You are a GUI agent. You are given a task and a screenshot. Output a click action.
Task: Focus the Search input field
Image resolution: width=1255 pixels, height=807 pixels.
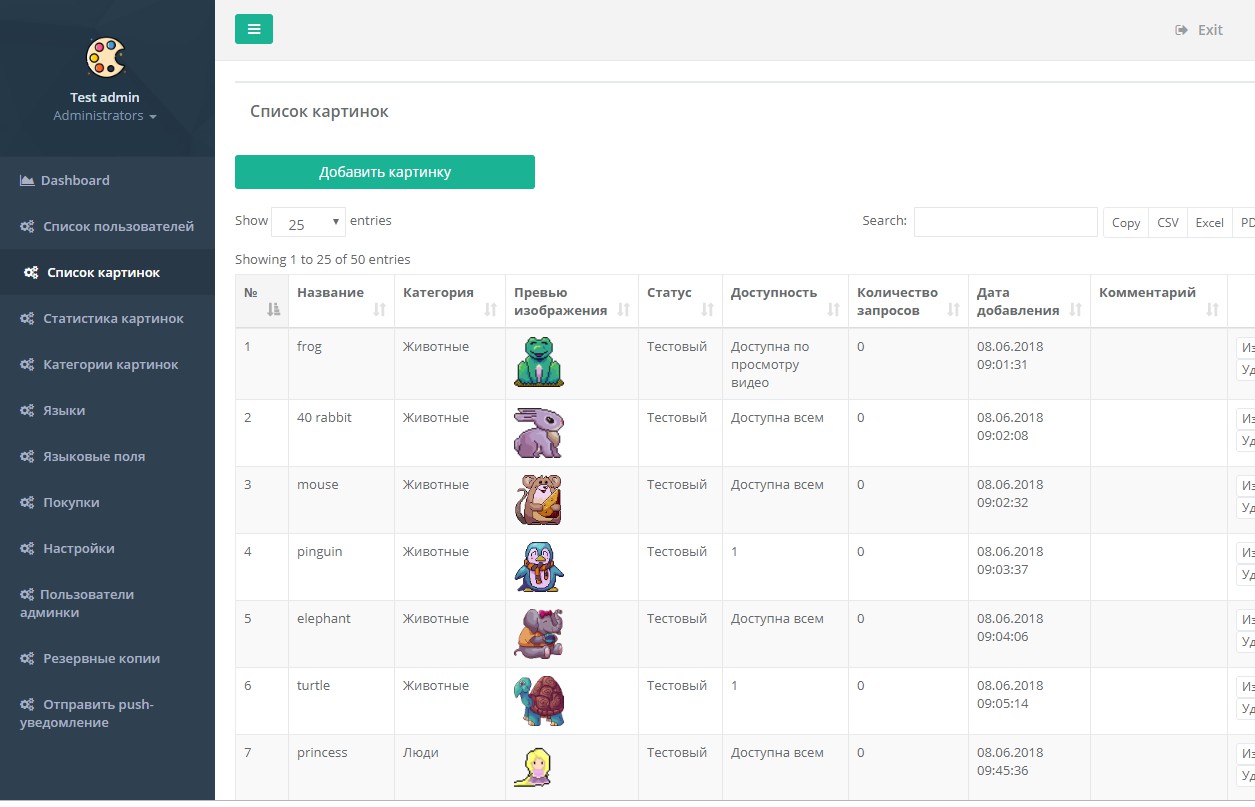tap(1005, 222)
